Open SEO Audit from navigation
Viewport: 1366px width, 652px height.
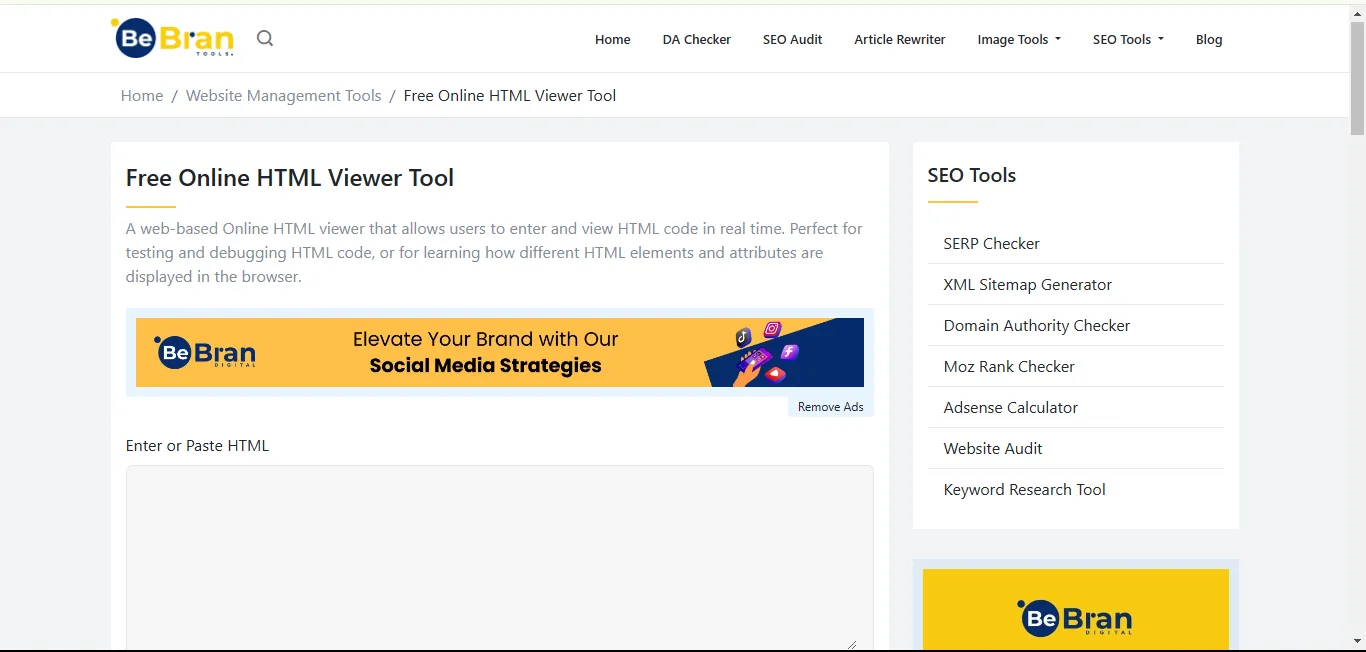tap(792, 40)
